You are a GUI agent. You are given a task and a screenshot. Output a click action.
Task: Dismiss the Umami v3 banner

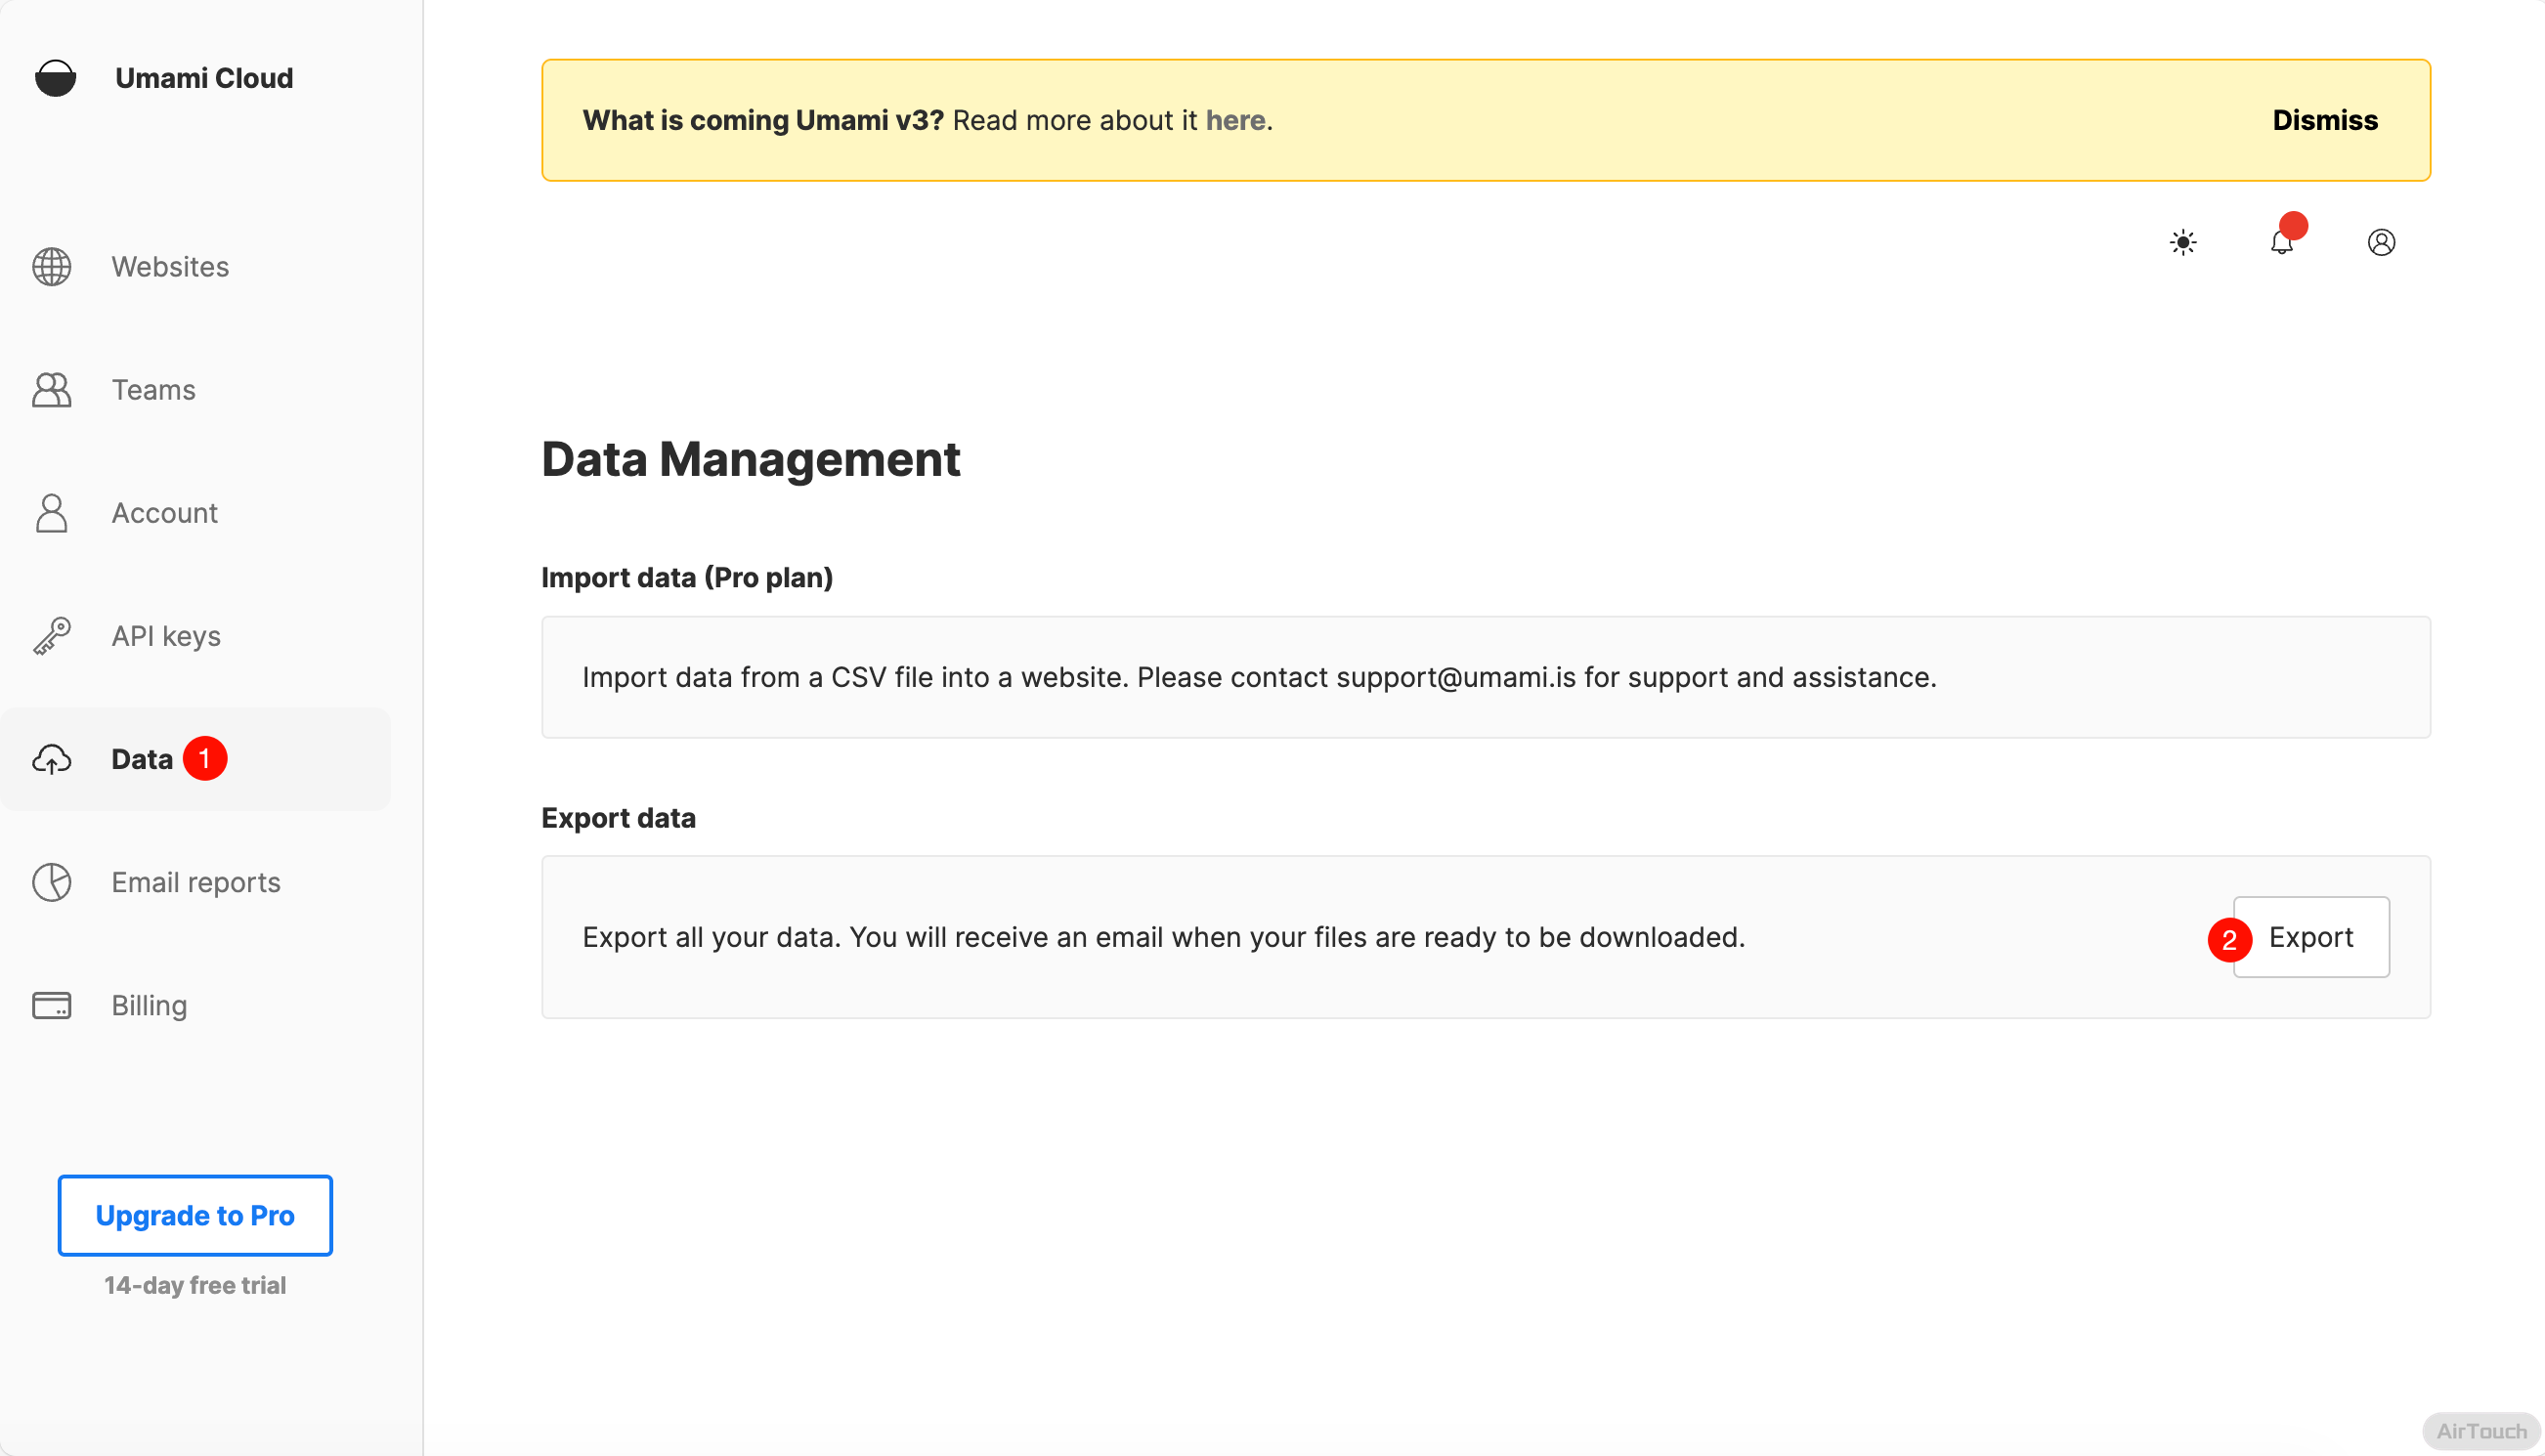click(x=2324, y=120)
